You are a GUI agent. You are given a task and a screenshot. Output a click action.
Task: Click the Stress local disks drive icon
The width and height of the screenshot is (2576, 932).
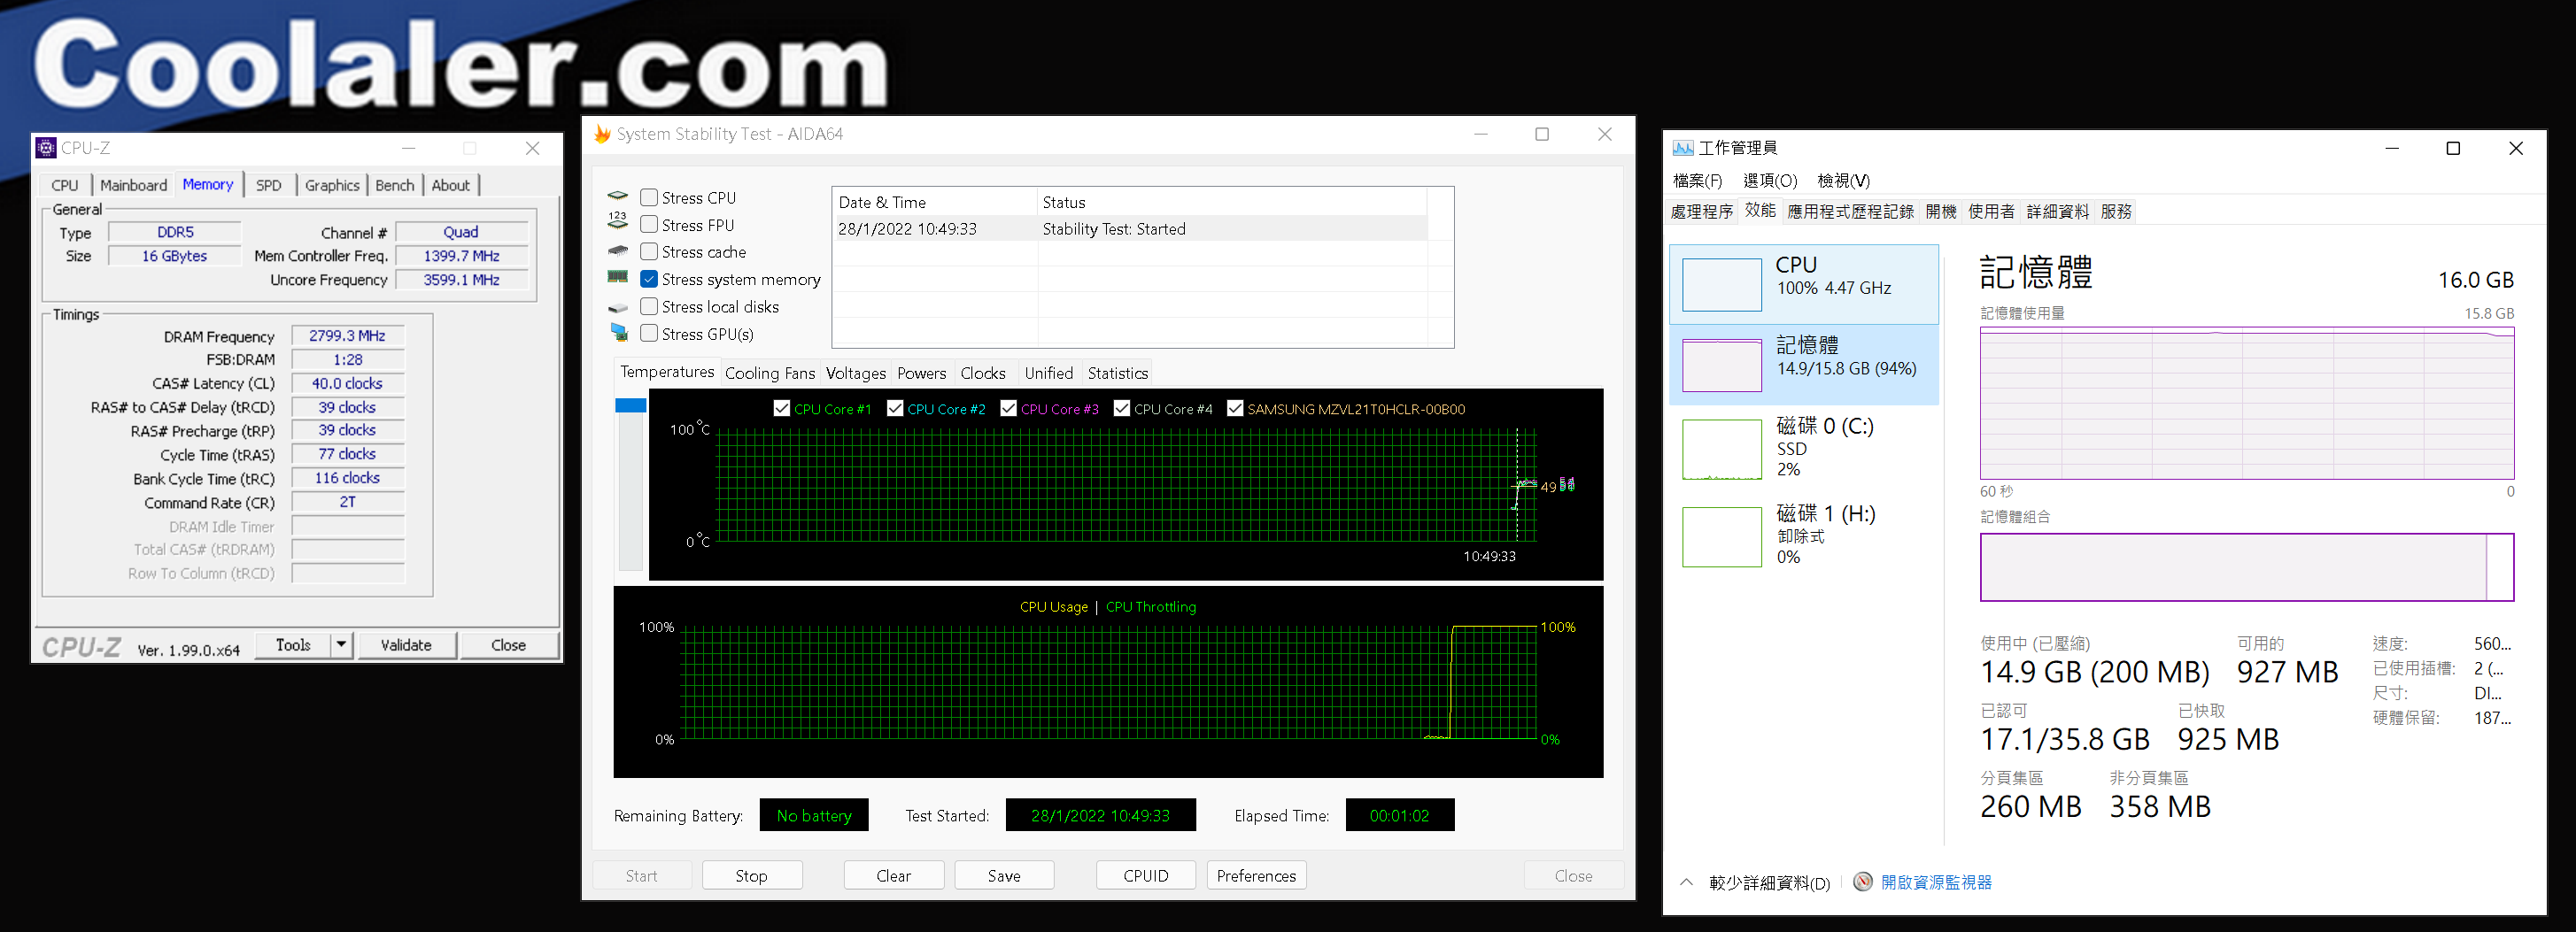618,307
